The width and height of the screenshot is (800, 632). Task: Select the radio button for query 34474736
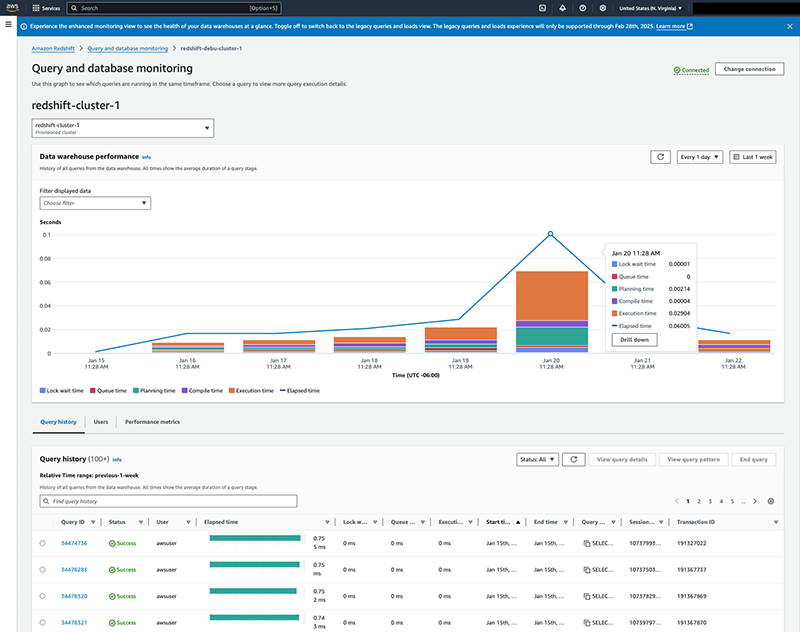coord(40,542)
